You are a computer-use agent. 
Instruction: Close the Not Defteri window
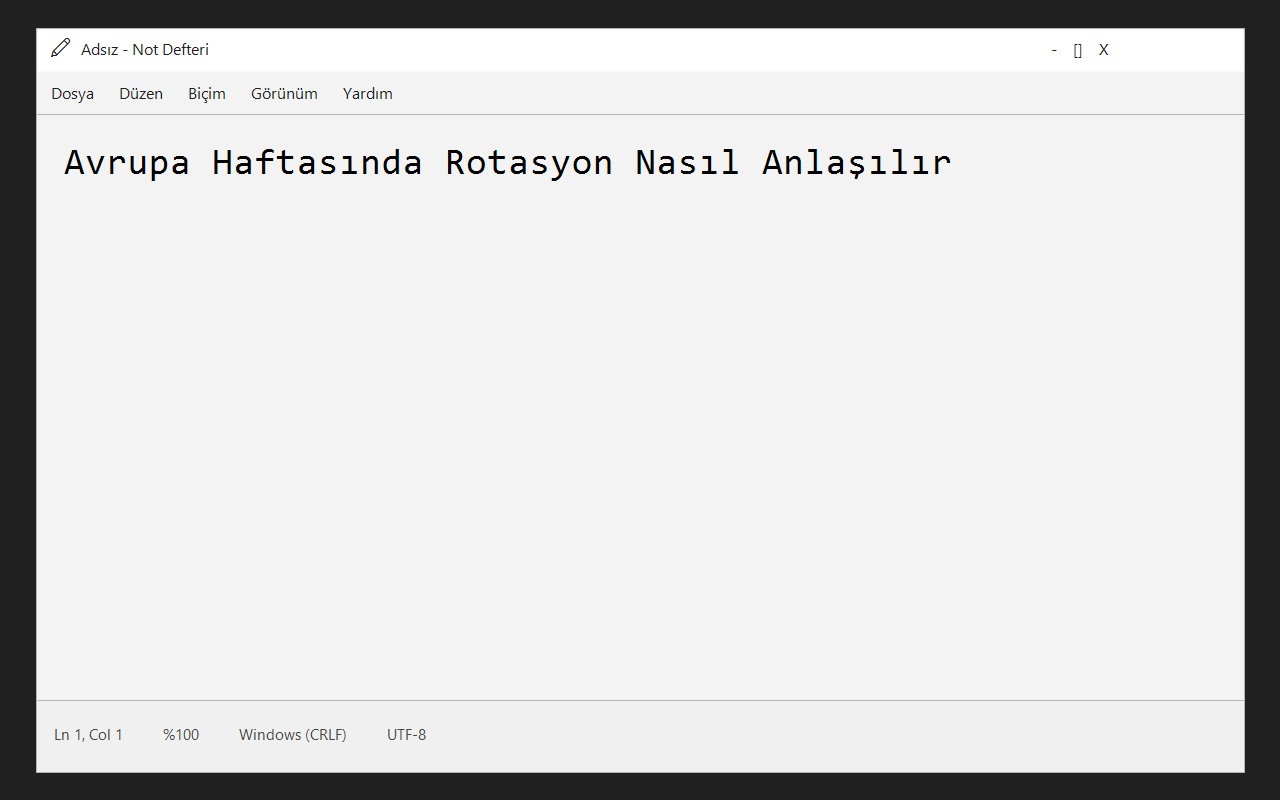click(x=1104, y=50)
